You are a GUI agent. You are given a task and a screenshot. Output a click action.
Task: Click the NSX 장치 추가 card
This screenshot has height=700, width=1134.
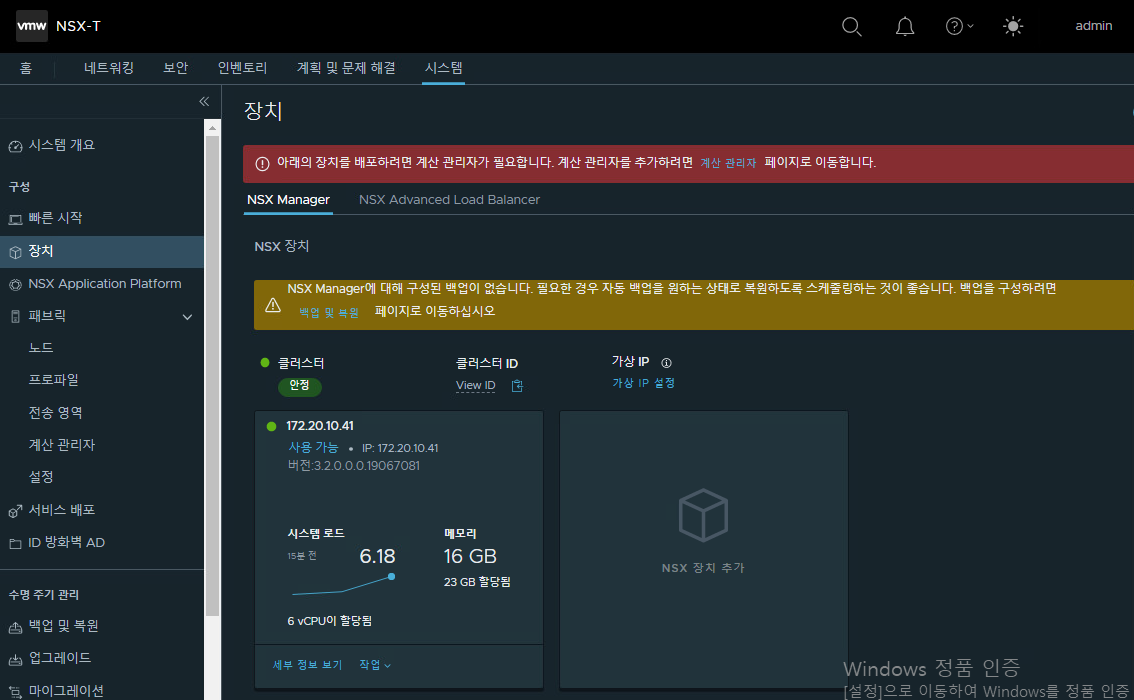click(704, 550)
